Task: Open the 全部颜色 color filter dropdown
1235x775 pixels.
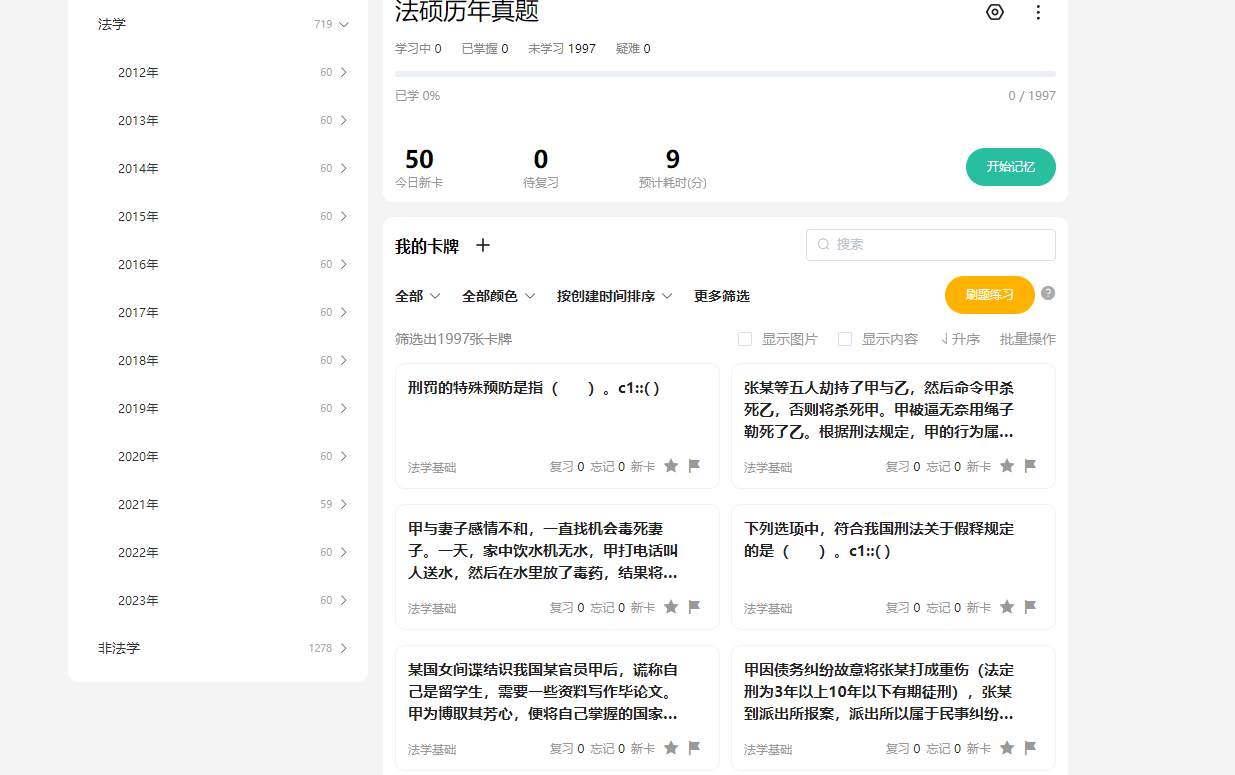Action: tap(499, 296)
